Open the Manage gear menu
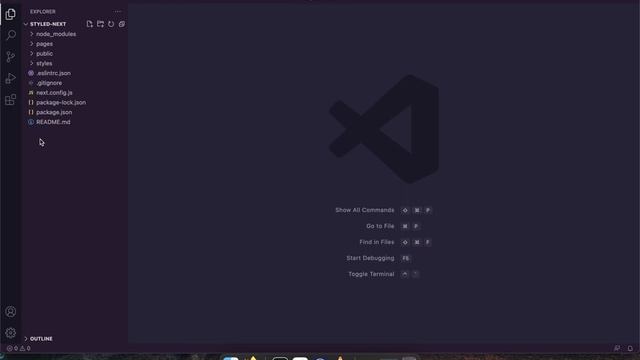Viewport: 640px width, 360px height. (x=11, y=333)
